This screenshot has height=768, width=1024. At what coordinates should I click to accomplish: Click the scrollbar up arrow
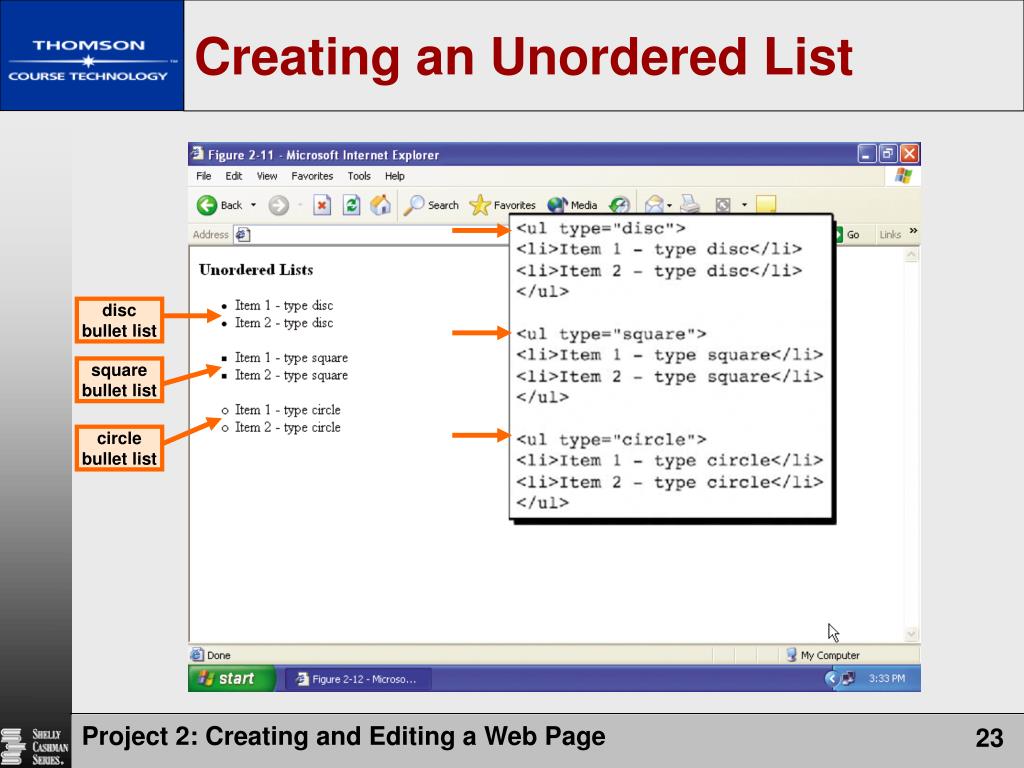pyautogui.click(x=912, y=255)
